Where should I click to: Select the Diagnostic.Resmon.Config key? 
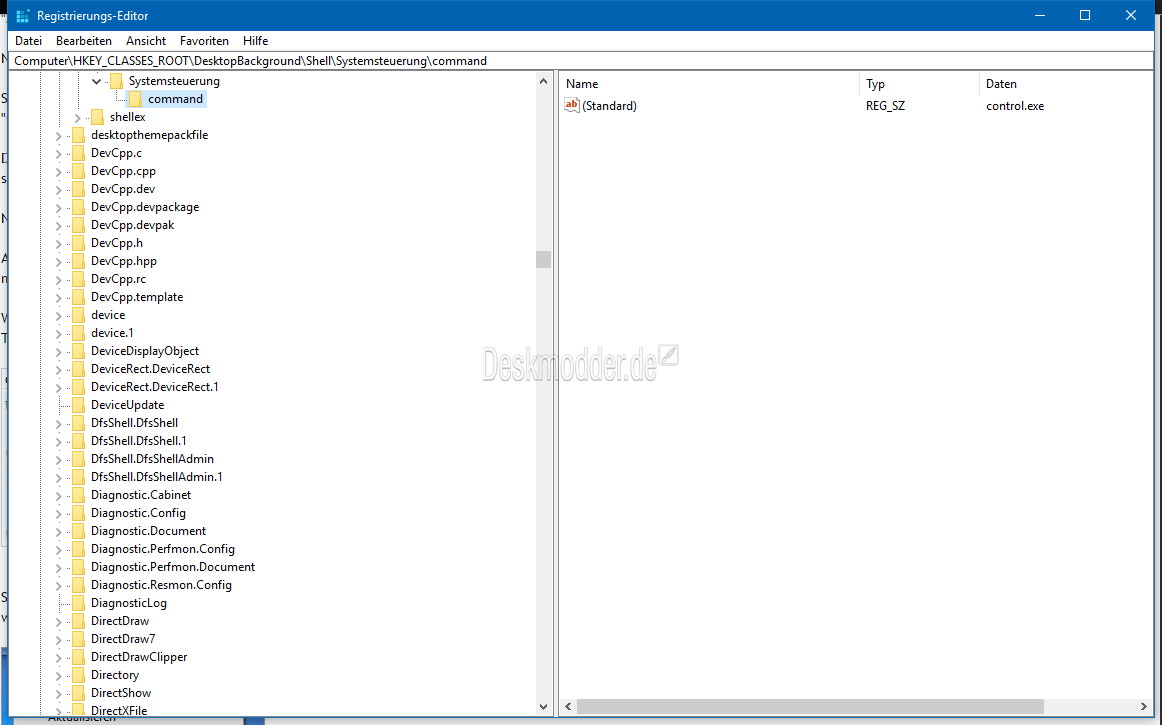click(161, 585)
